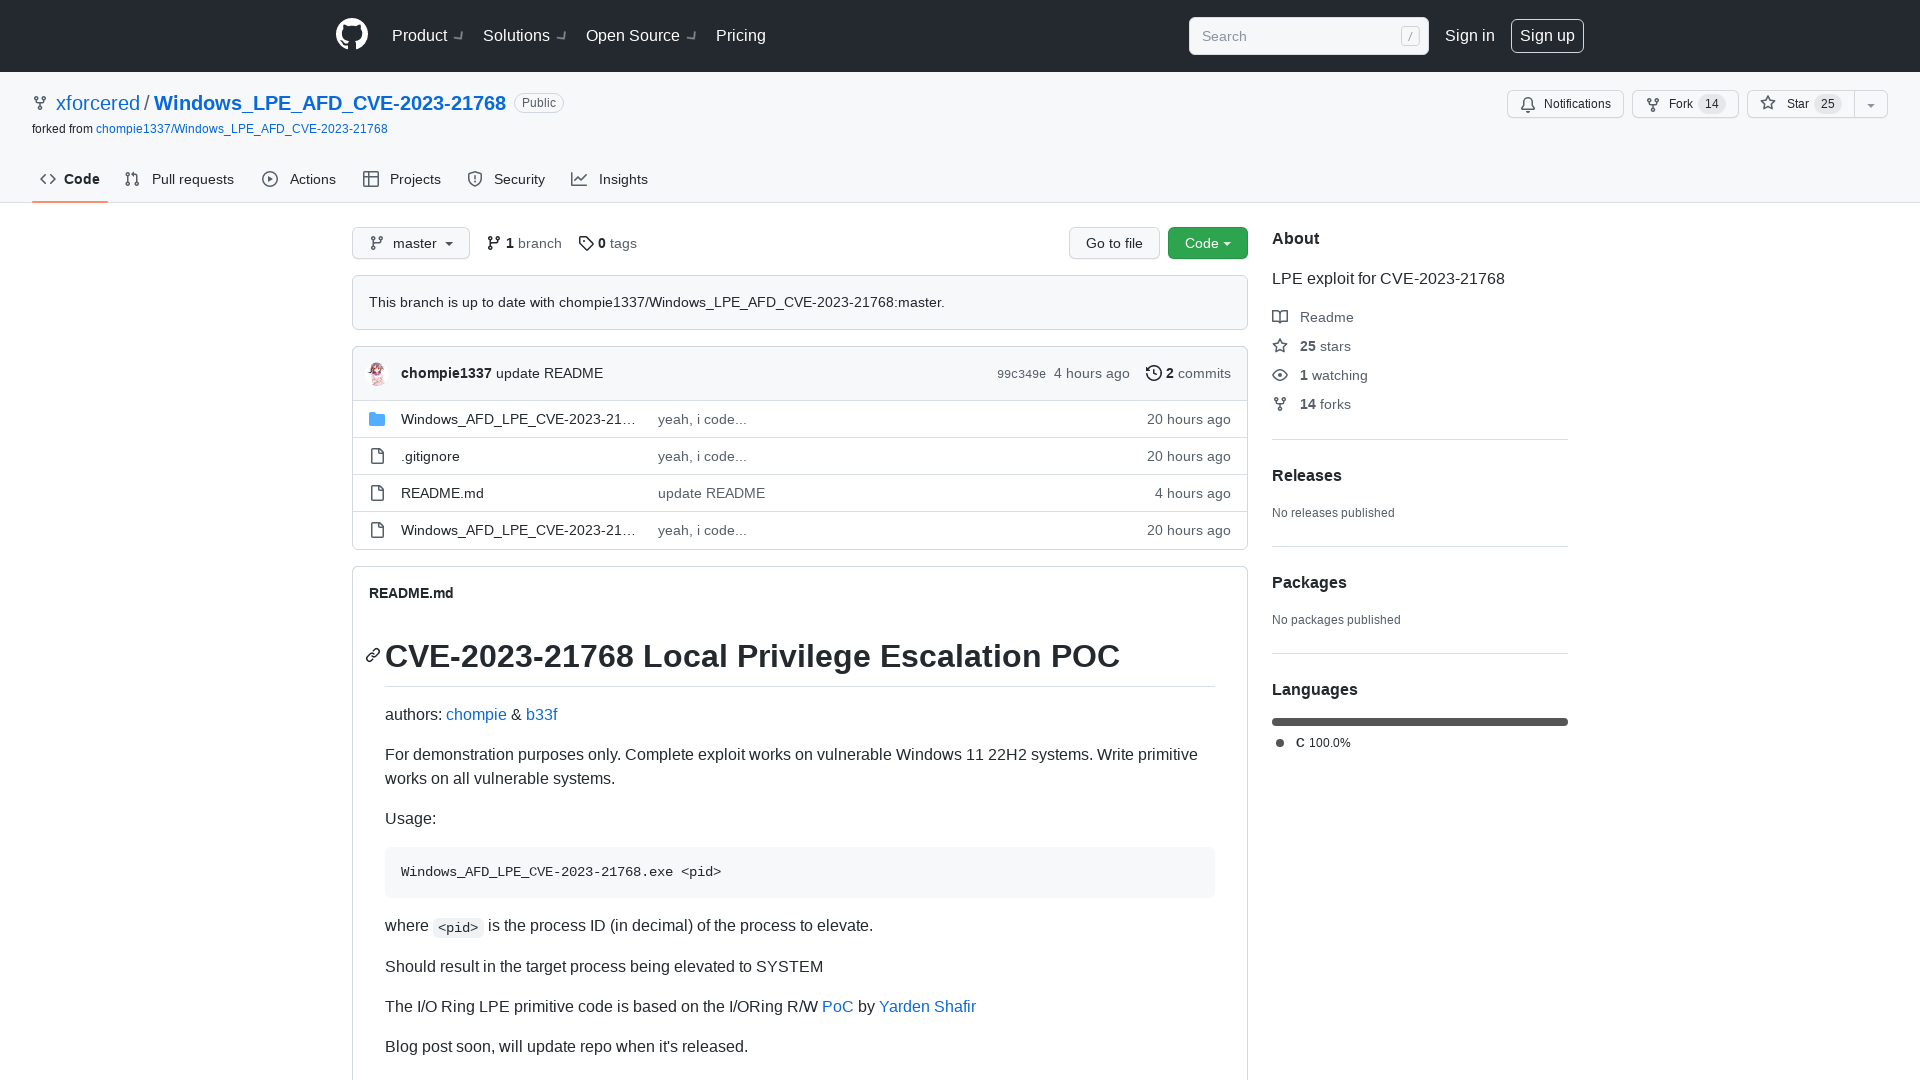Expand the Product menu
The width and height of the screenshot is (1920, 1080).
(427, 35)
